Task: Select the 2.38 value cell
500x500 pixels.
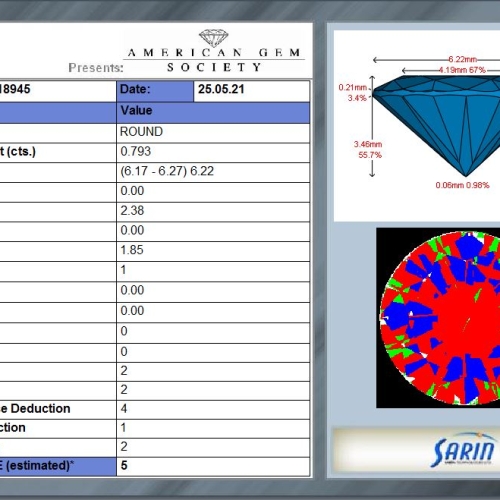Action: pos(213,212)
